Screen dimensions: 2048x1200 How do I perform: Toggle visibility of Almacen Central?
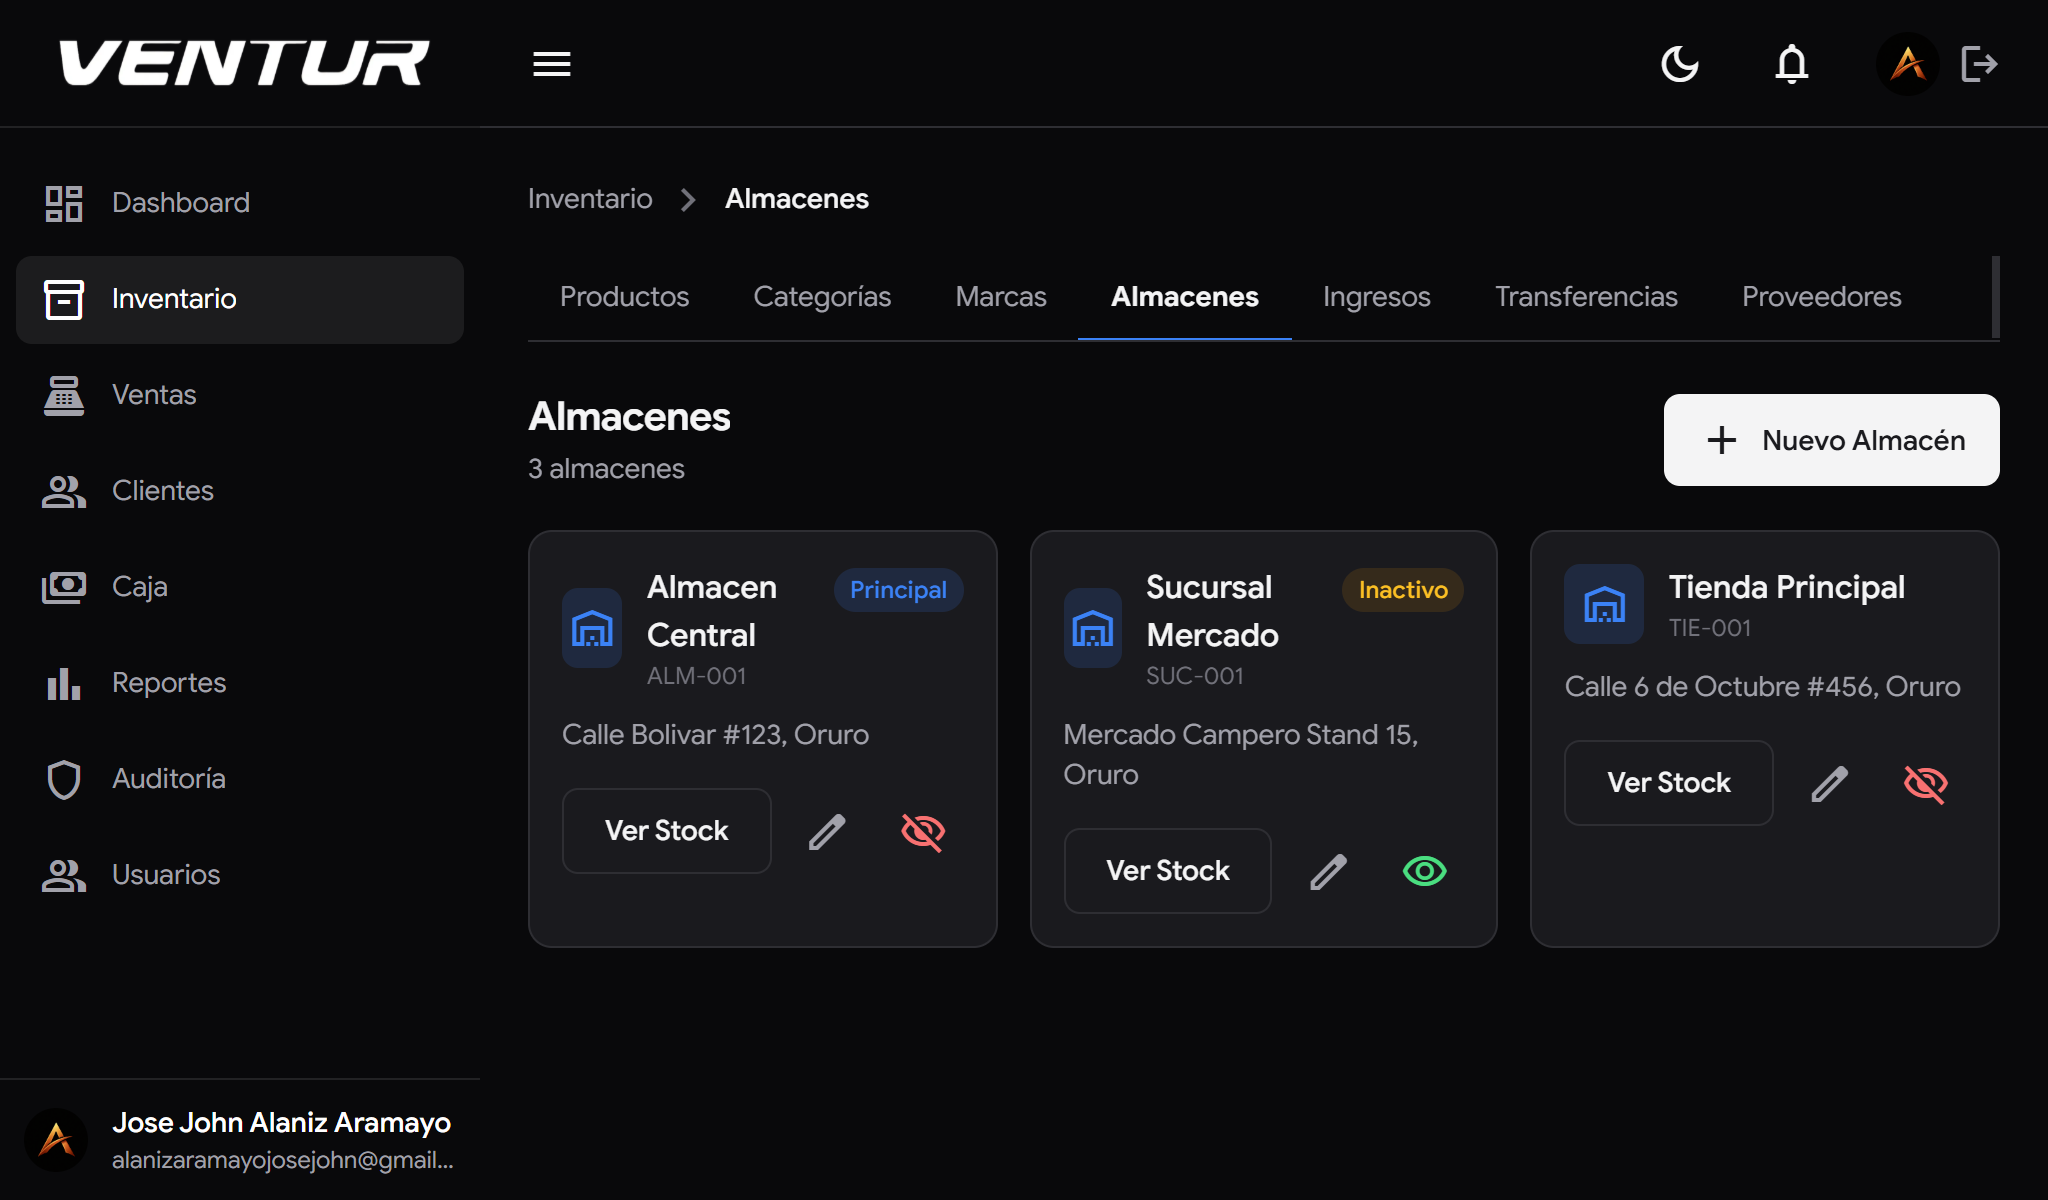(922, 830)
